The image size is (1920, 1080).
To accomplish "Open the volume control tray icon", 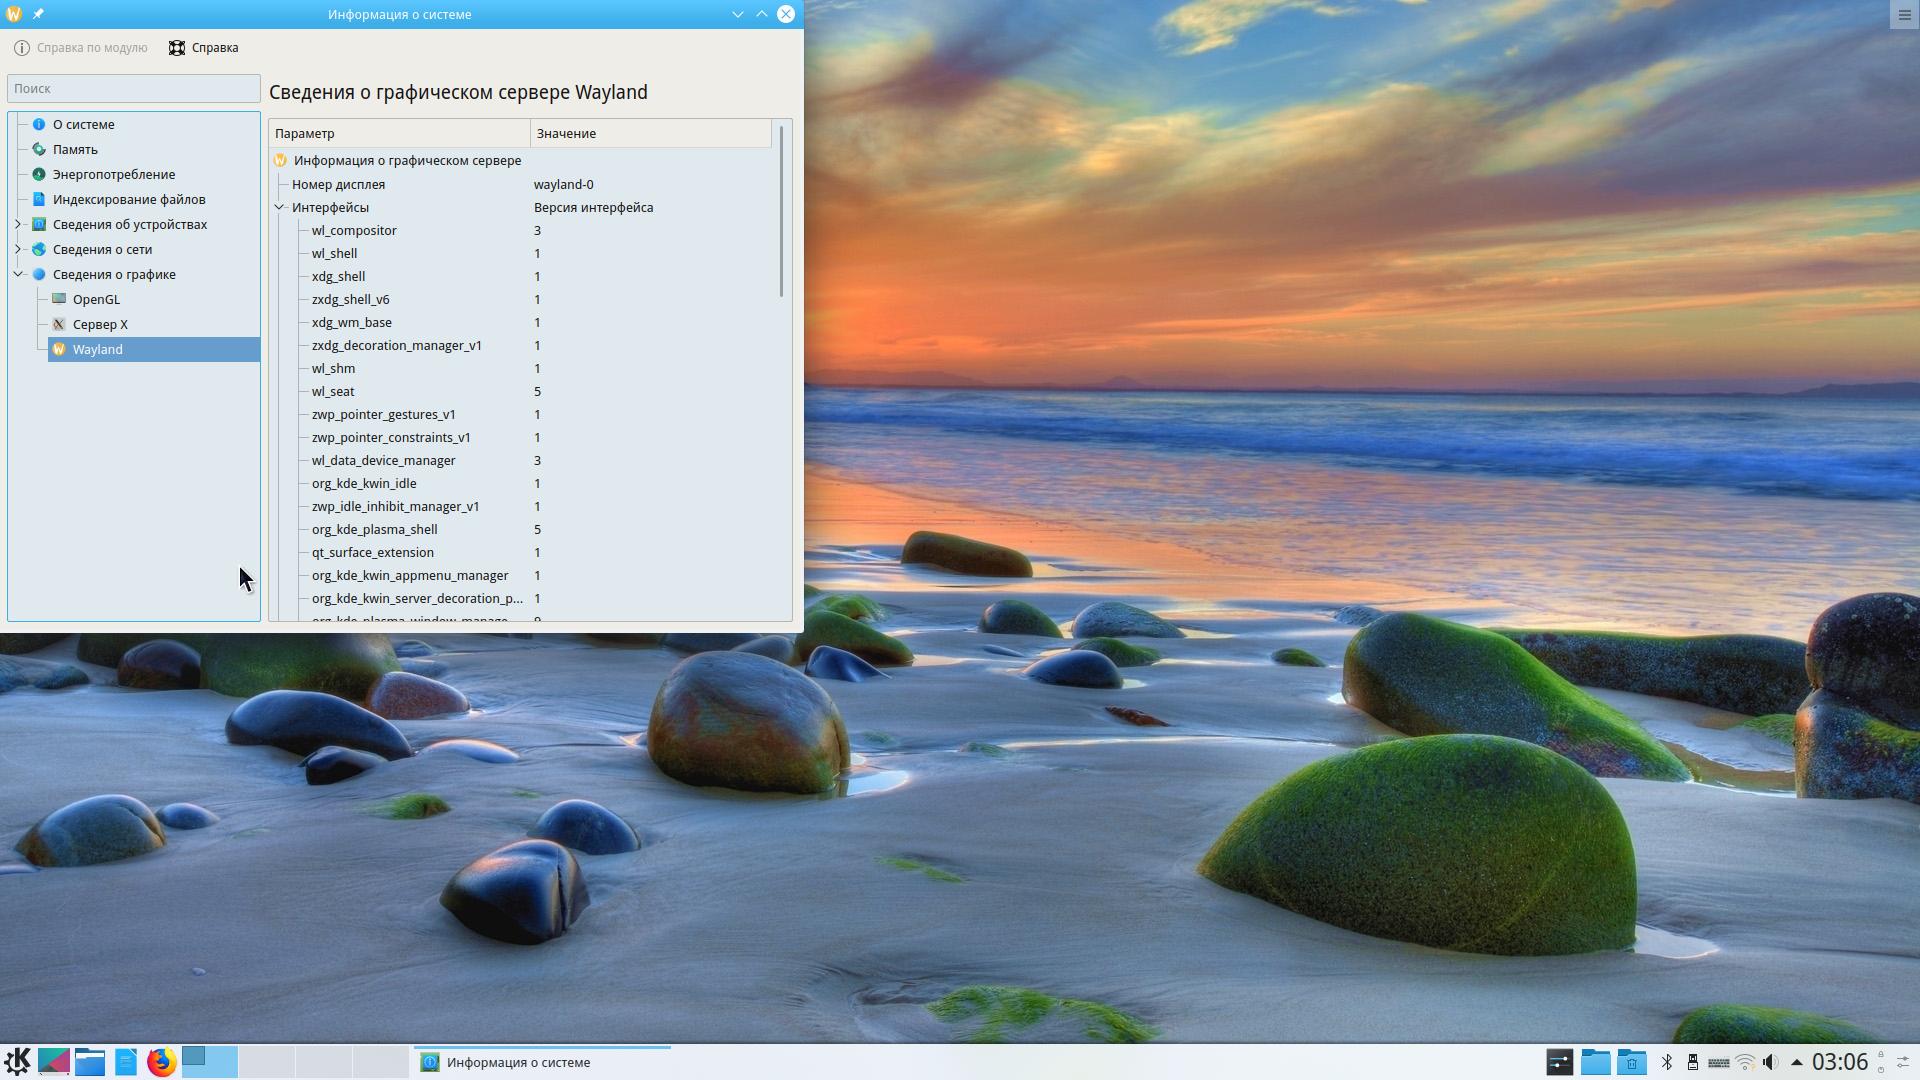I will tap(1771, 1062).
